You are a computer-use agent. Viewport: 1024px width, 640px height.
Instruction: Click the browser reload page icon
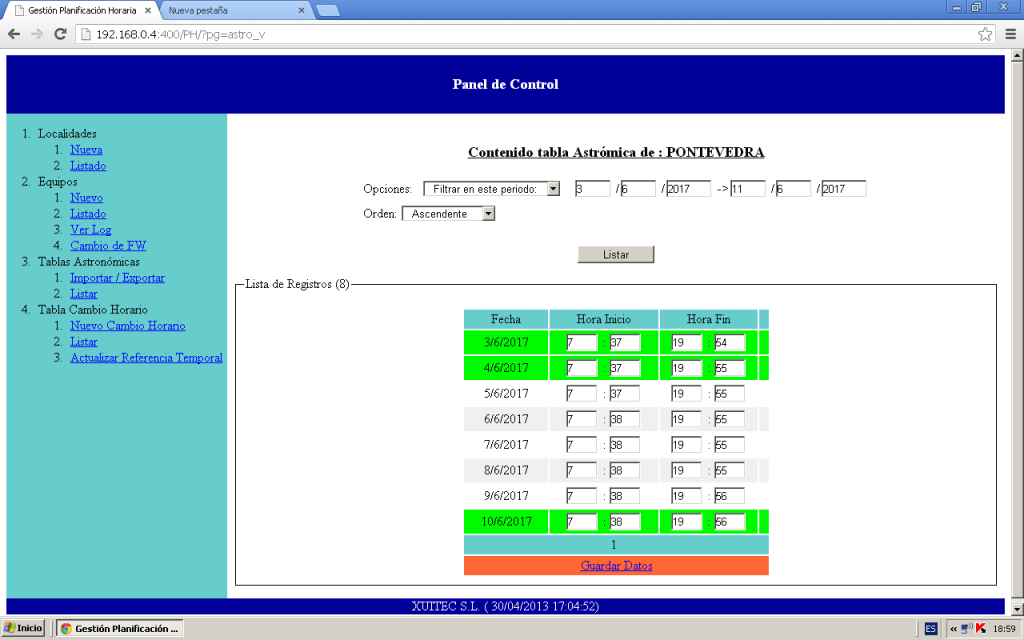click(60, 34)
